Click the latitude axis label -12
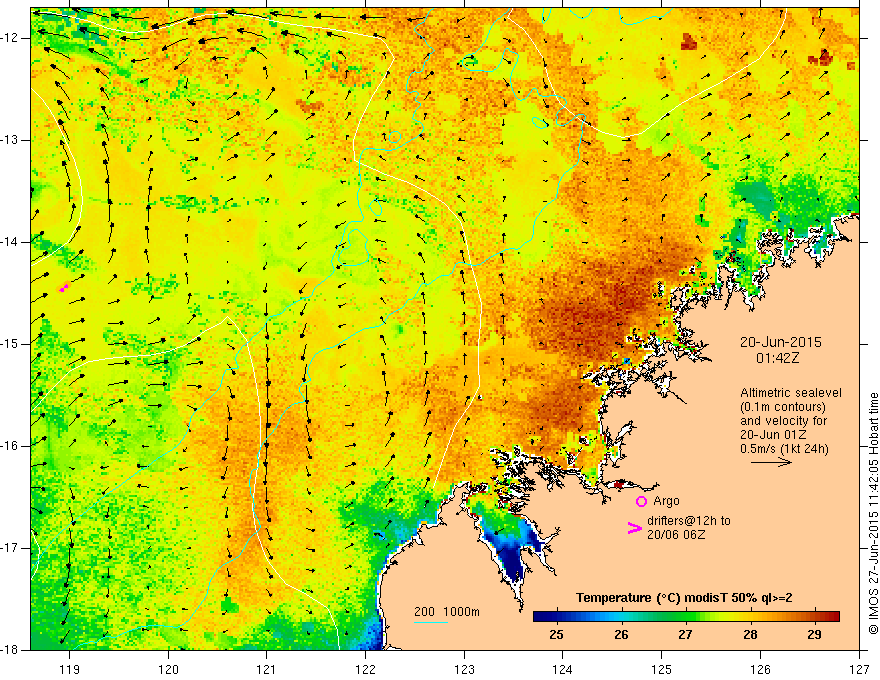Screen dimensions: 880x680 11,38
